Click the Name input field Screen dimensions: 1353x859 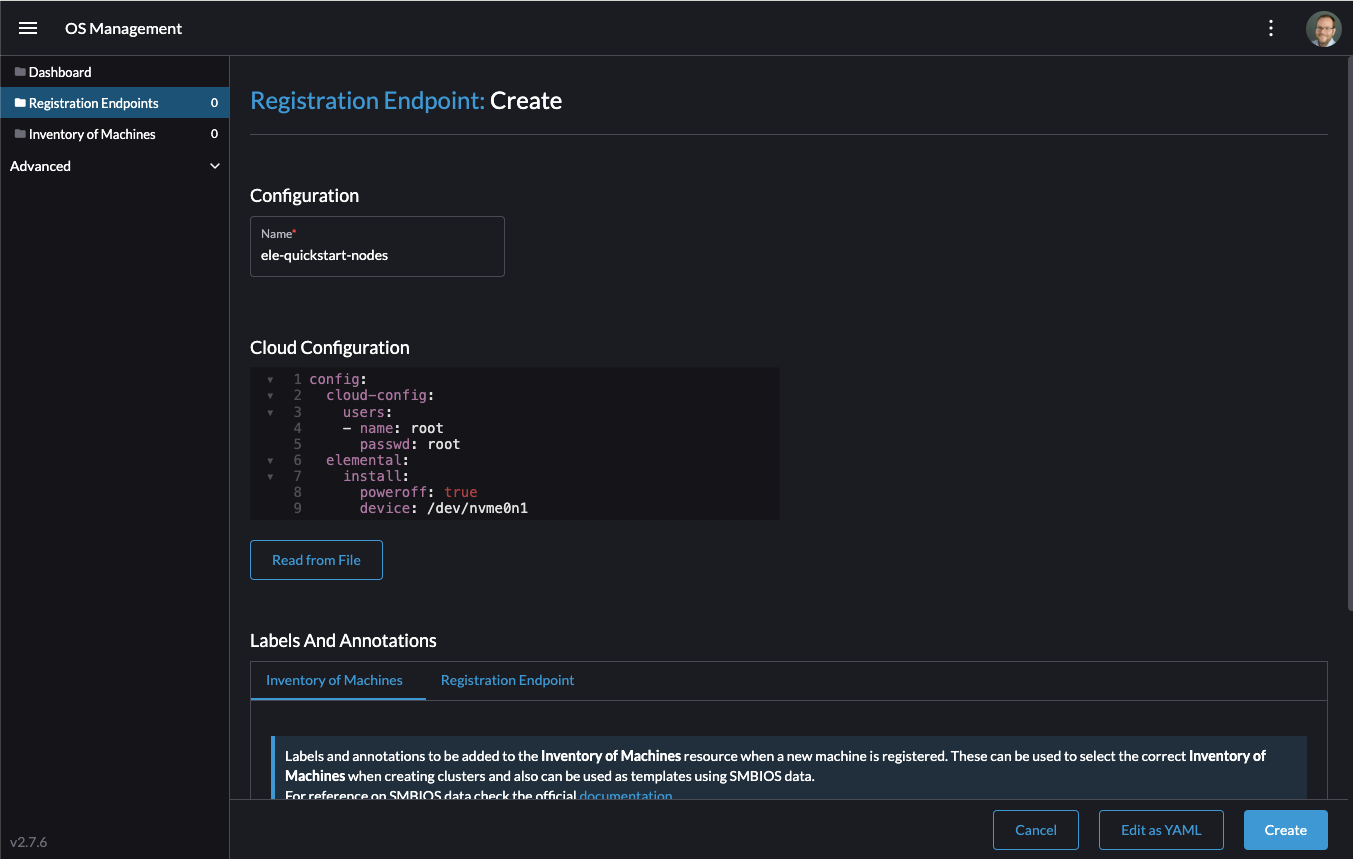coord(377,255)
